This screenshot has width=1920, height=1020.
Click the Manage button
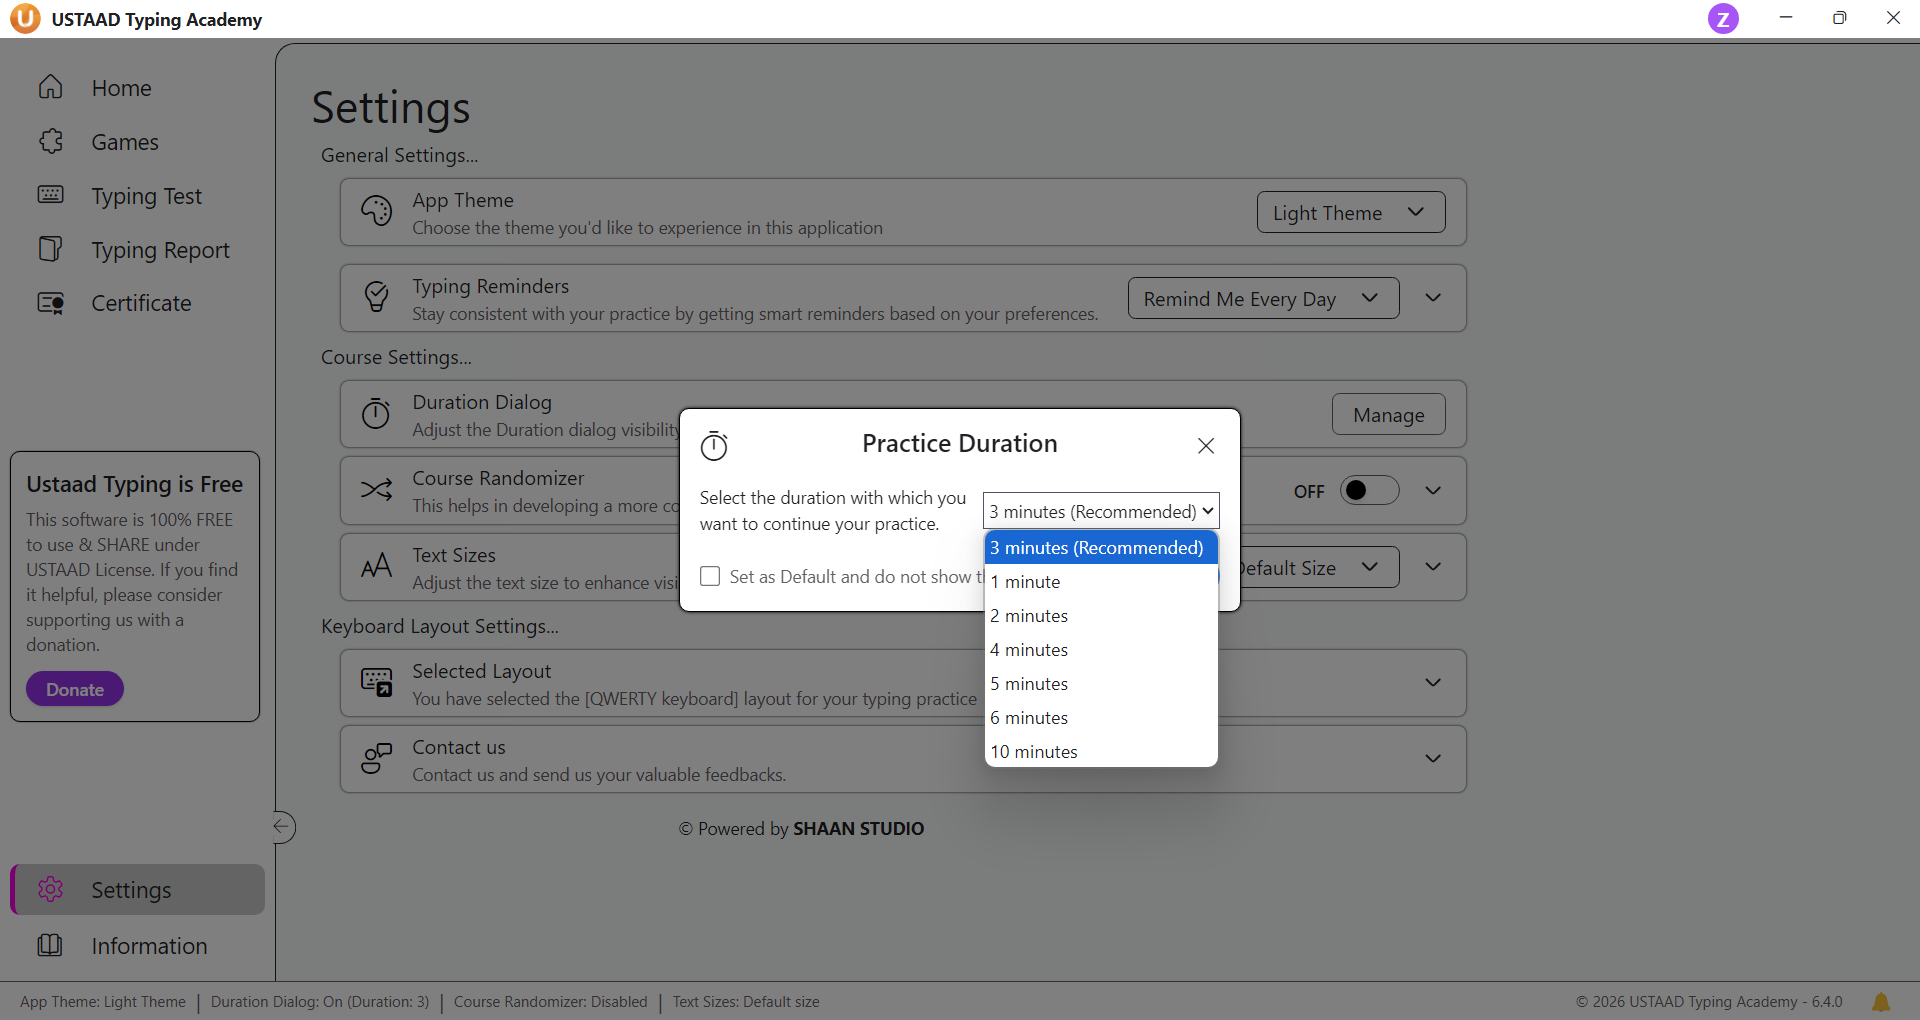(1388, 415)
